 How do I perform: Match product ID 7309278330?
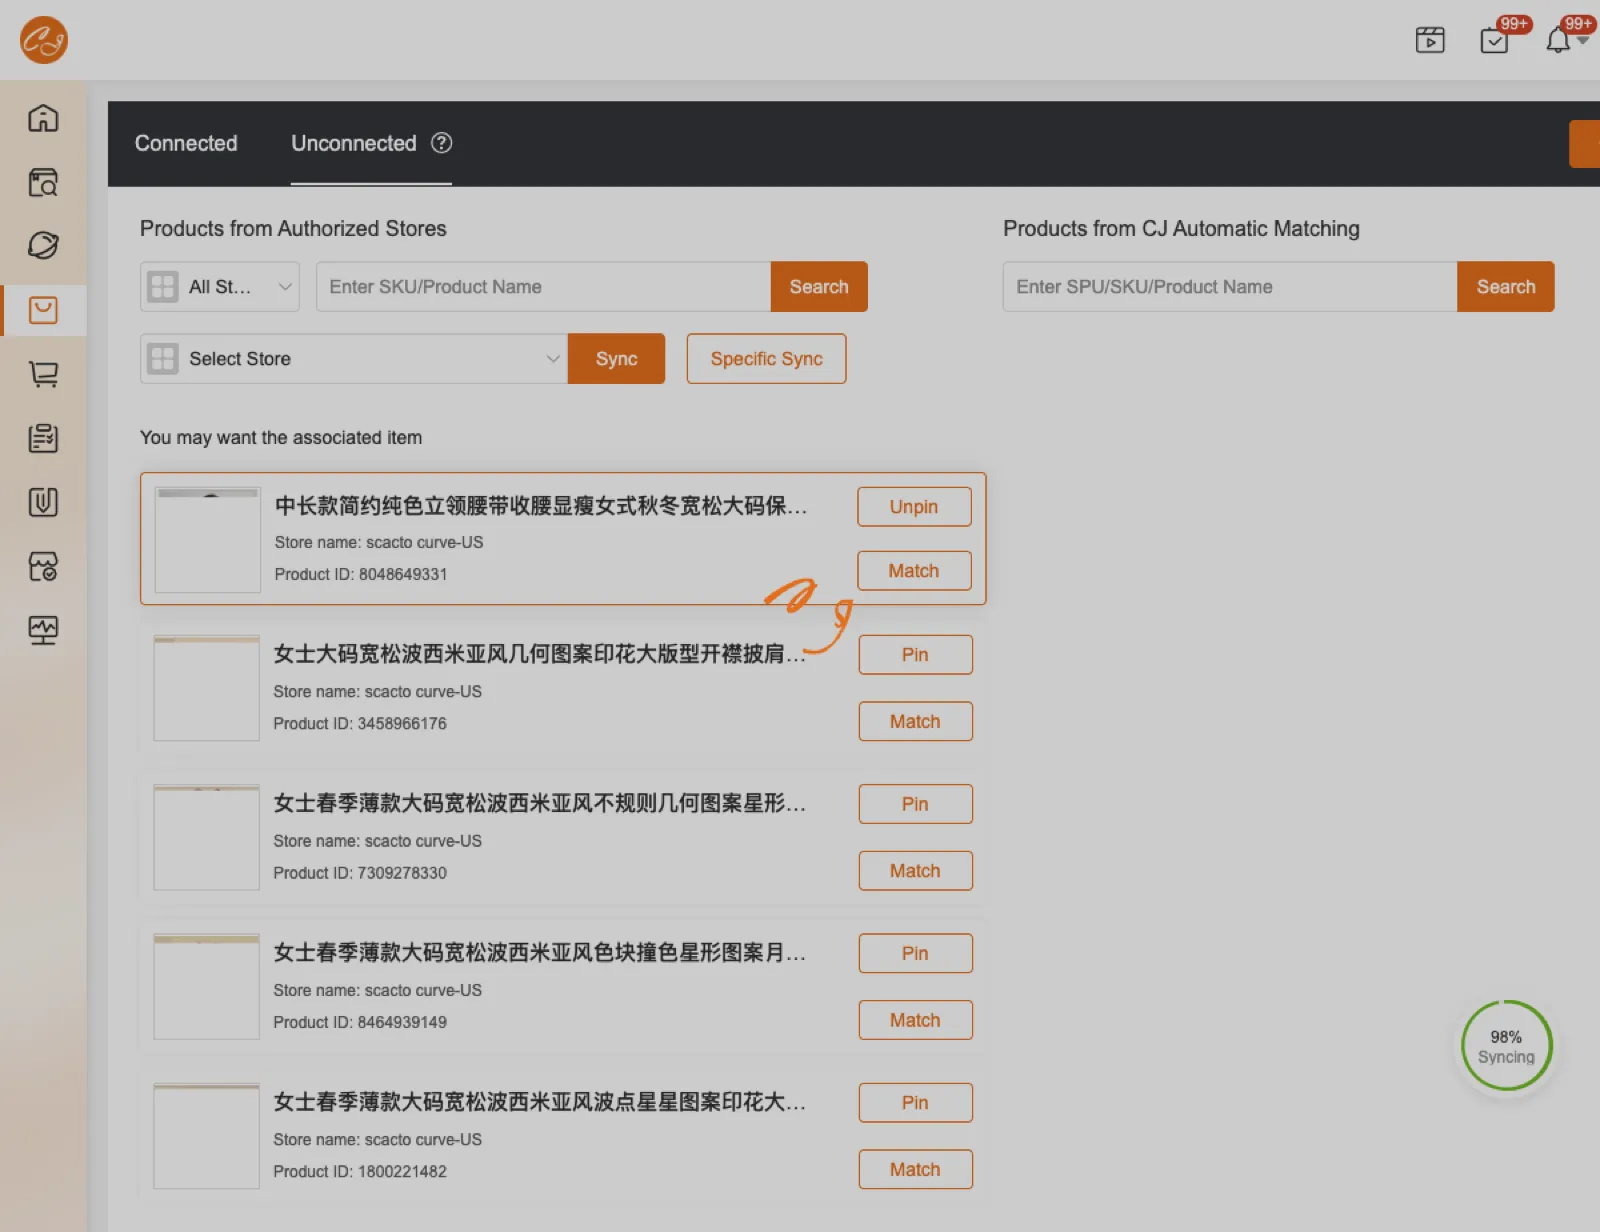click(x=915, y=871)
